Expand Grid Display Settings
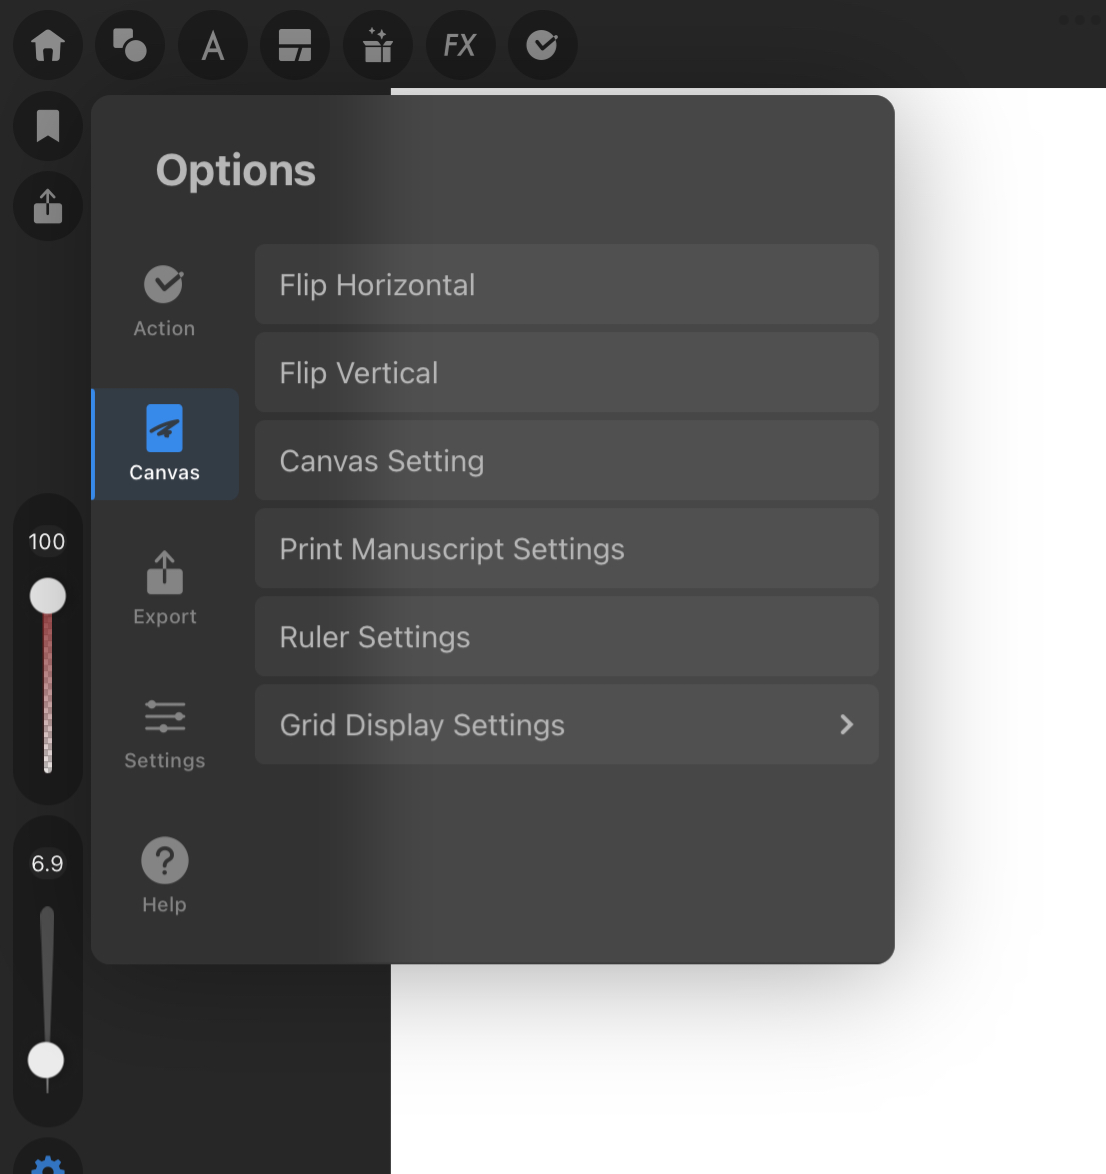The width and height of the screenshot is (1106, 1174). tap(566, 724)
